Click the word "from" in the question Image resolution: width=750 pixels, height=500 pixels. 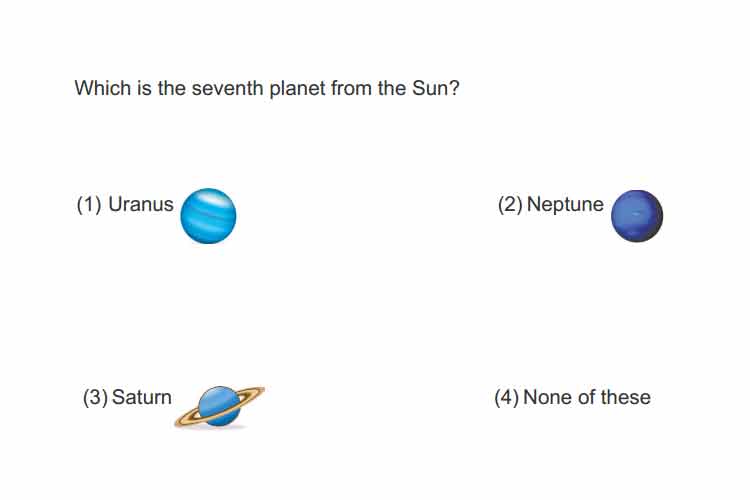351,89
